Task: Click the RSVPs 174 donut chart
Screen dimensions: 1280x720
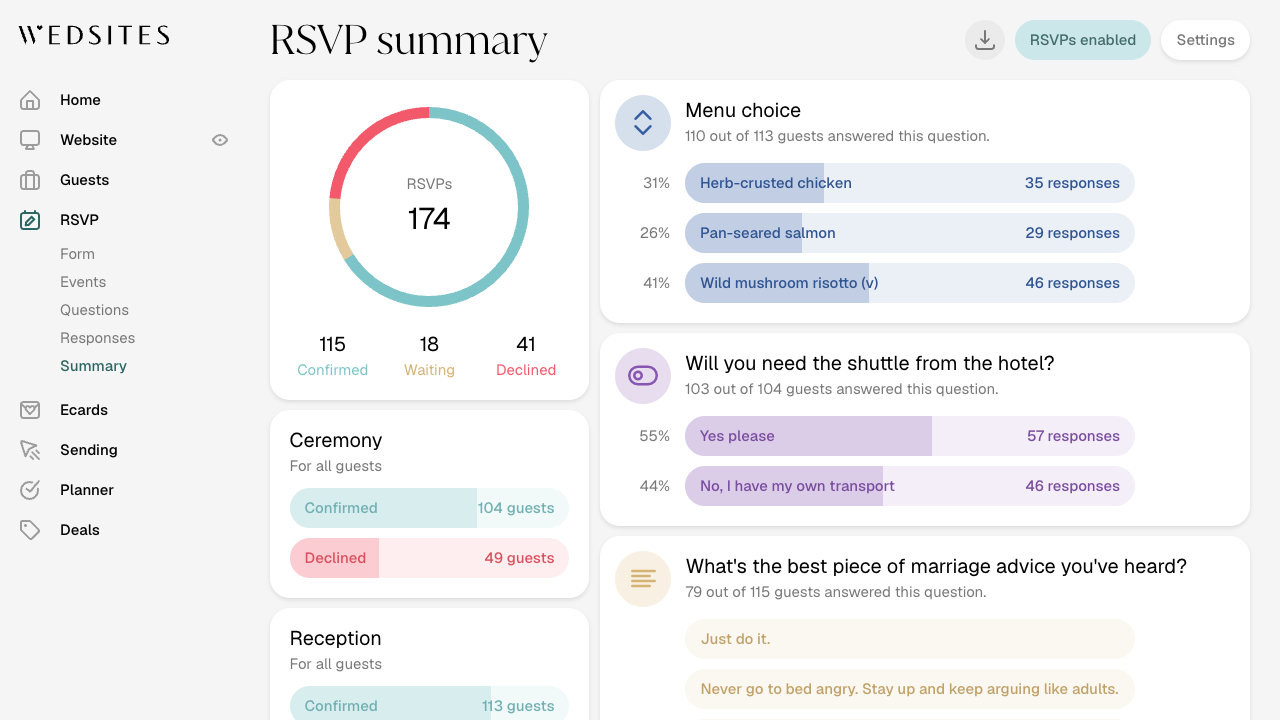Action: [429, 207]
